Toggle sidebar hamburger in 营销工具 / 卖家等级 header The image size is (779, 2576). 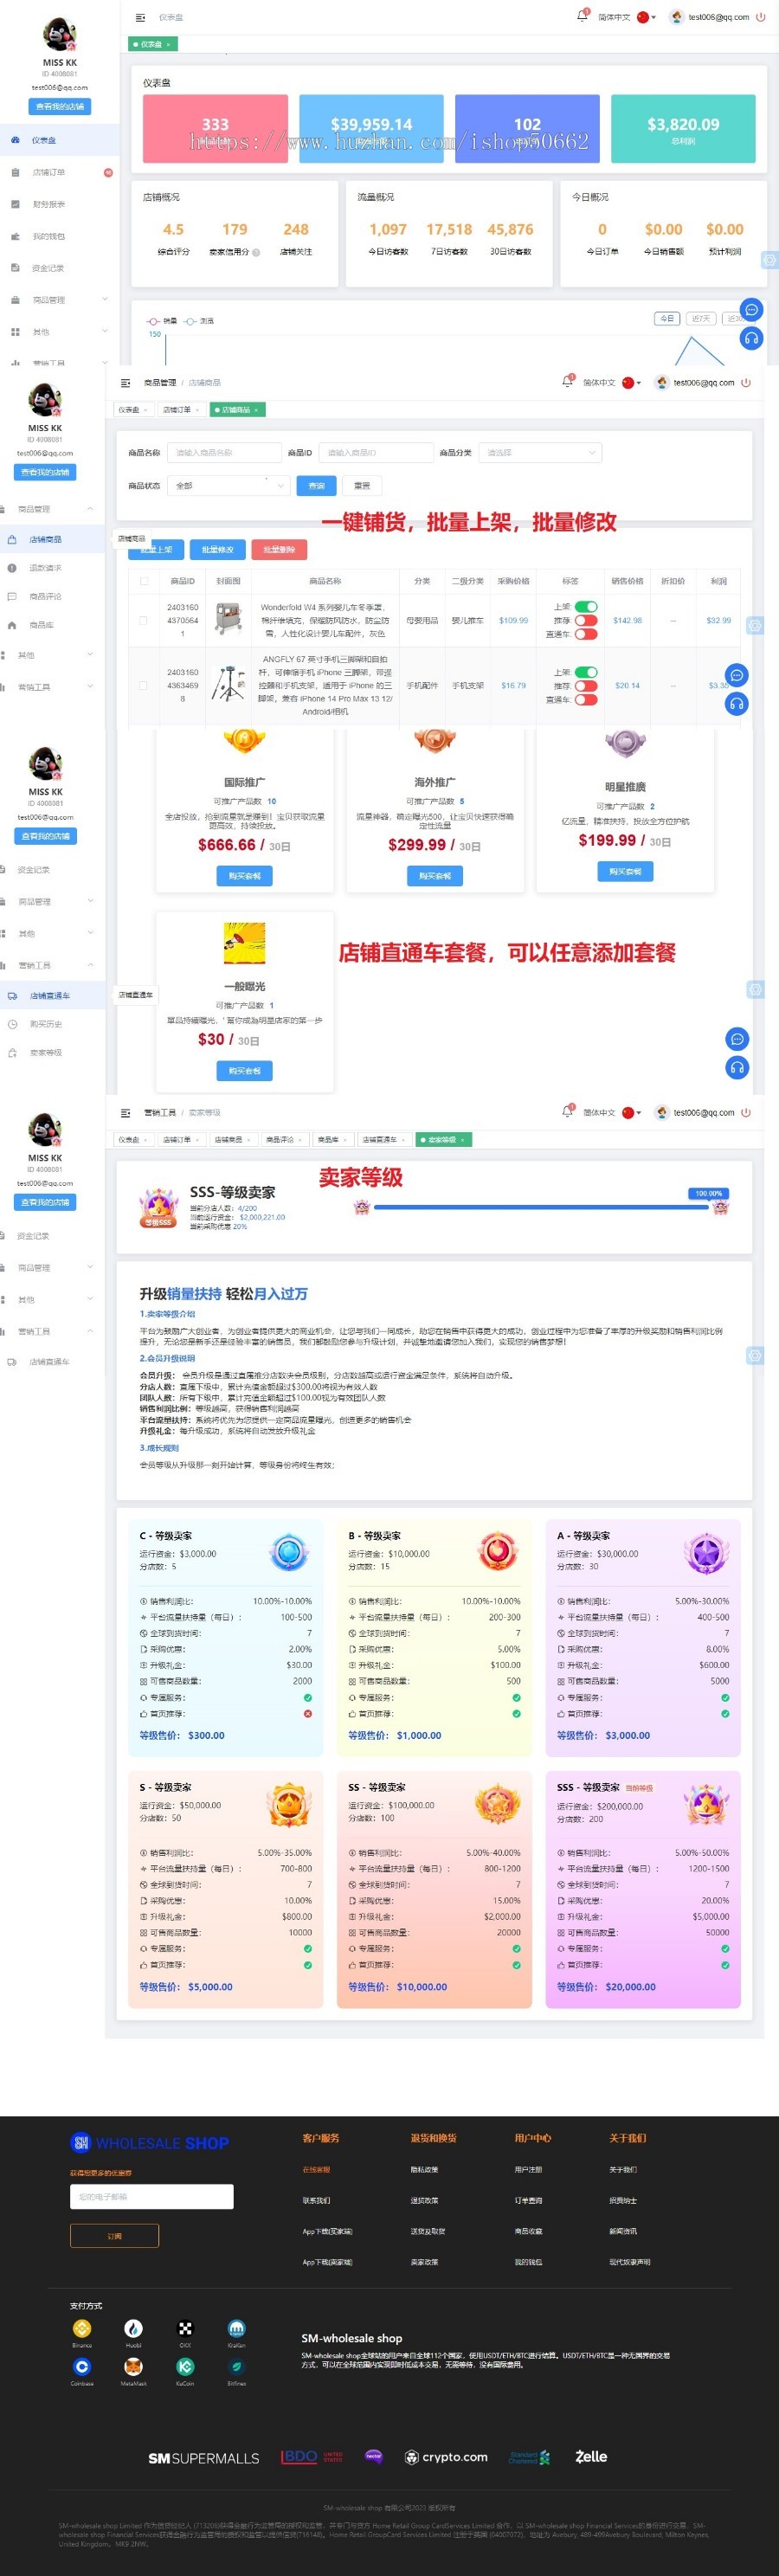click(125, 1112)
